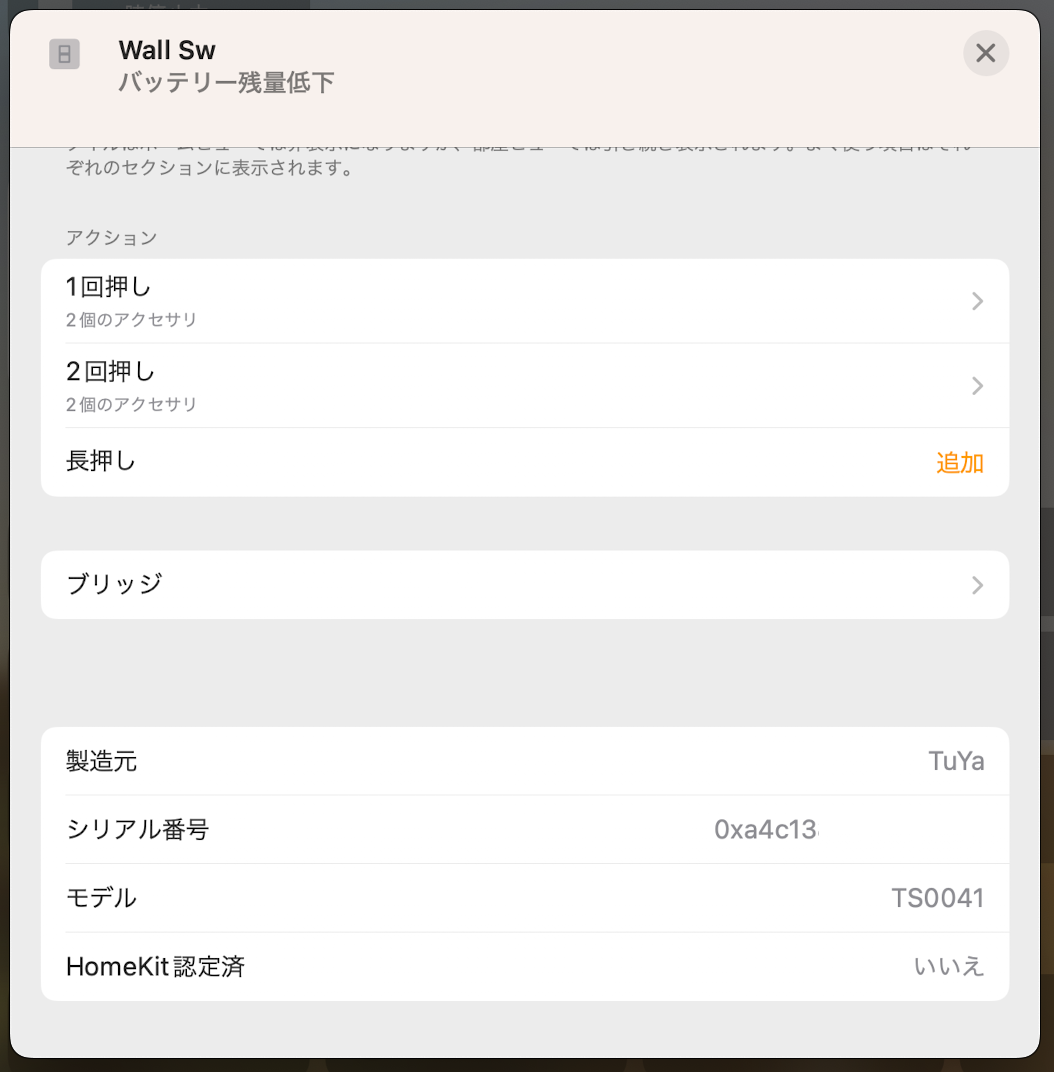
Task: Click the モデル label
Action: 101,898
